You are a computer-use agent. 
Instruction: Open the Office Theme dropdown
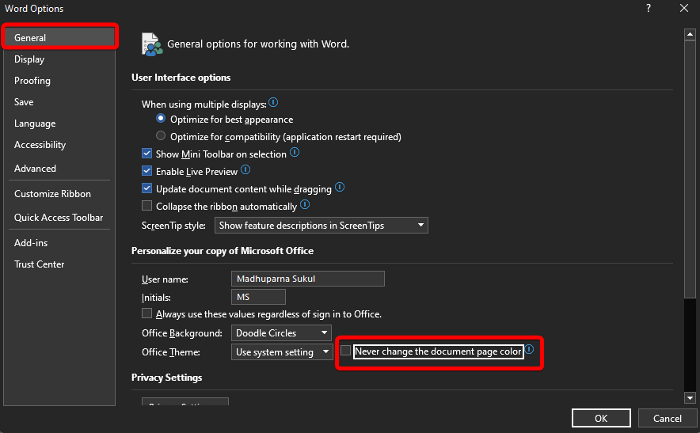pos(282,352)
